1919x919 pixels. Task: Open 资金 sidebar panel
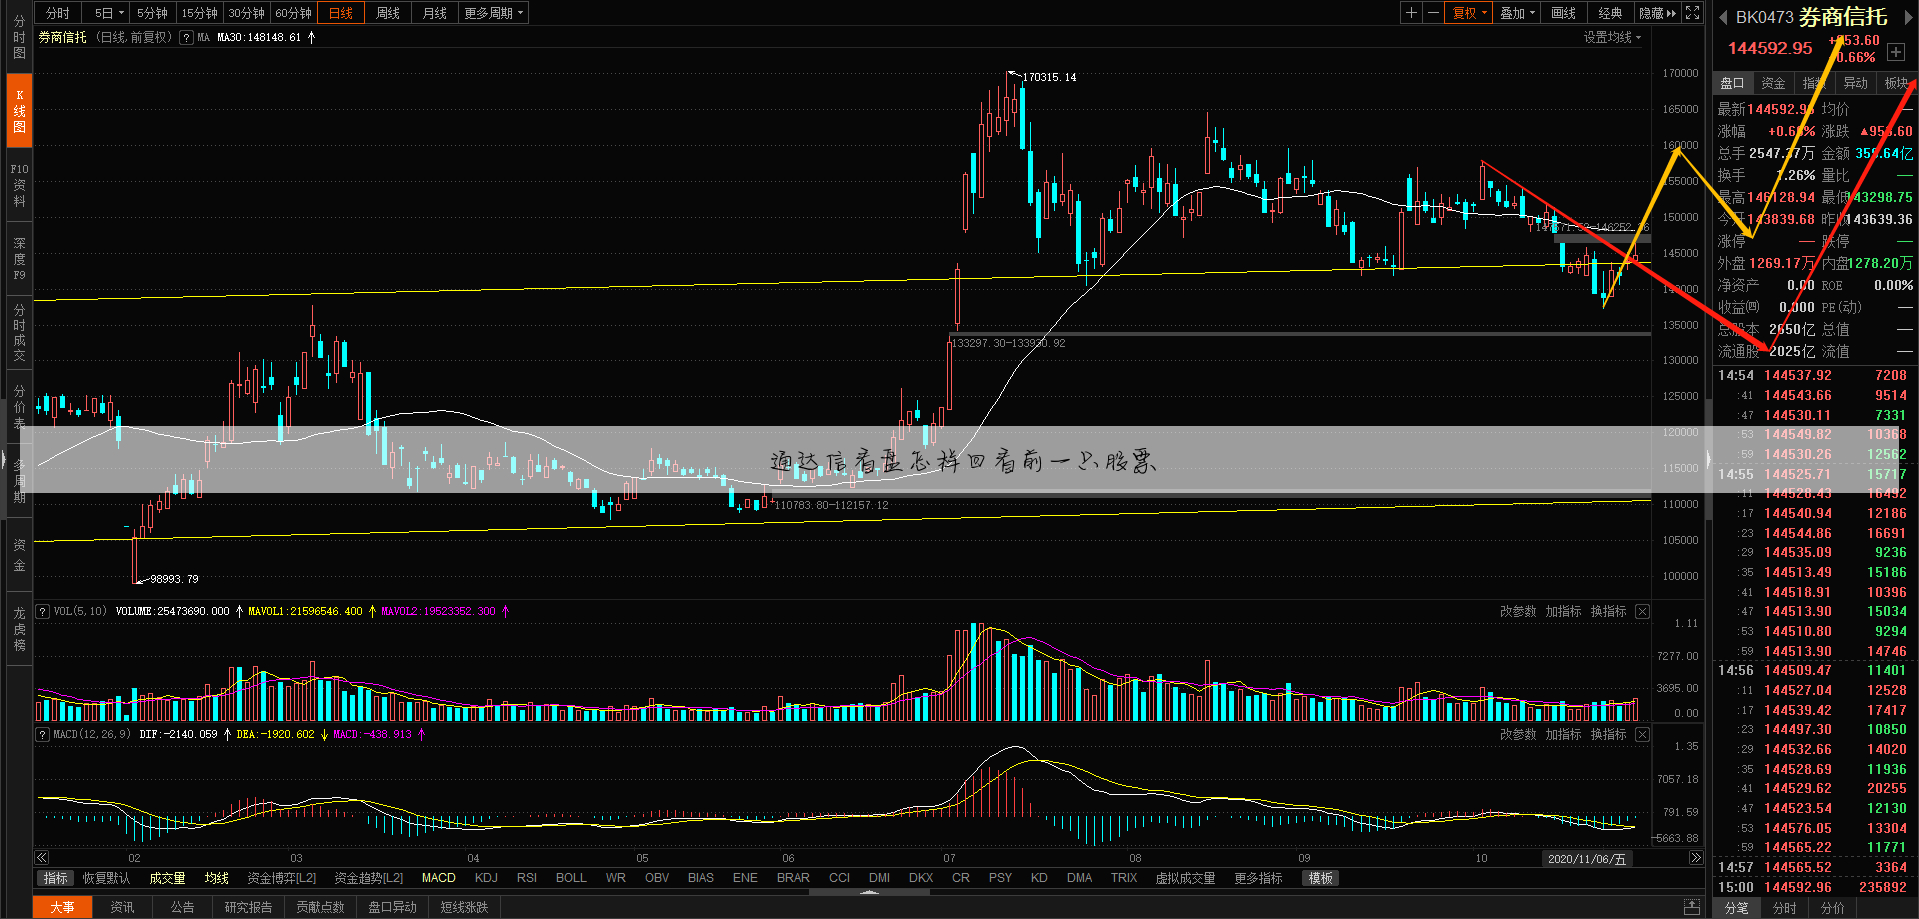pyautogui.click(x=19, y=555)
